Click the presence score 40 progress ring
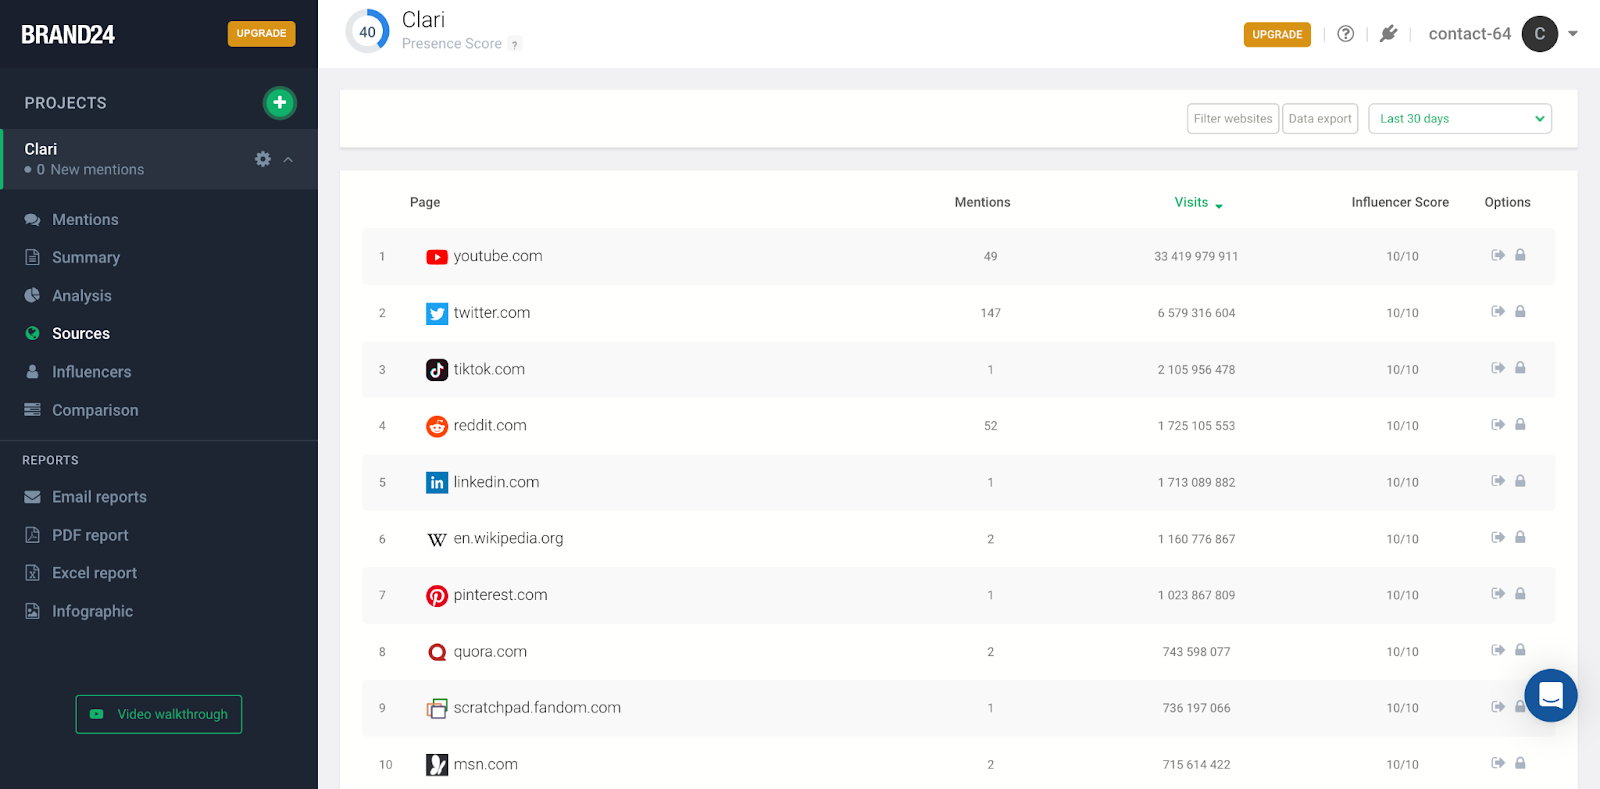Viewport: 1600px width, 789px height. point(367,32)
